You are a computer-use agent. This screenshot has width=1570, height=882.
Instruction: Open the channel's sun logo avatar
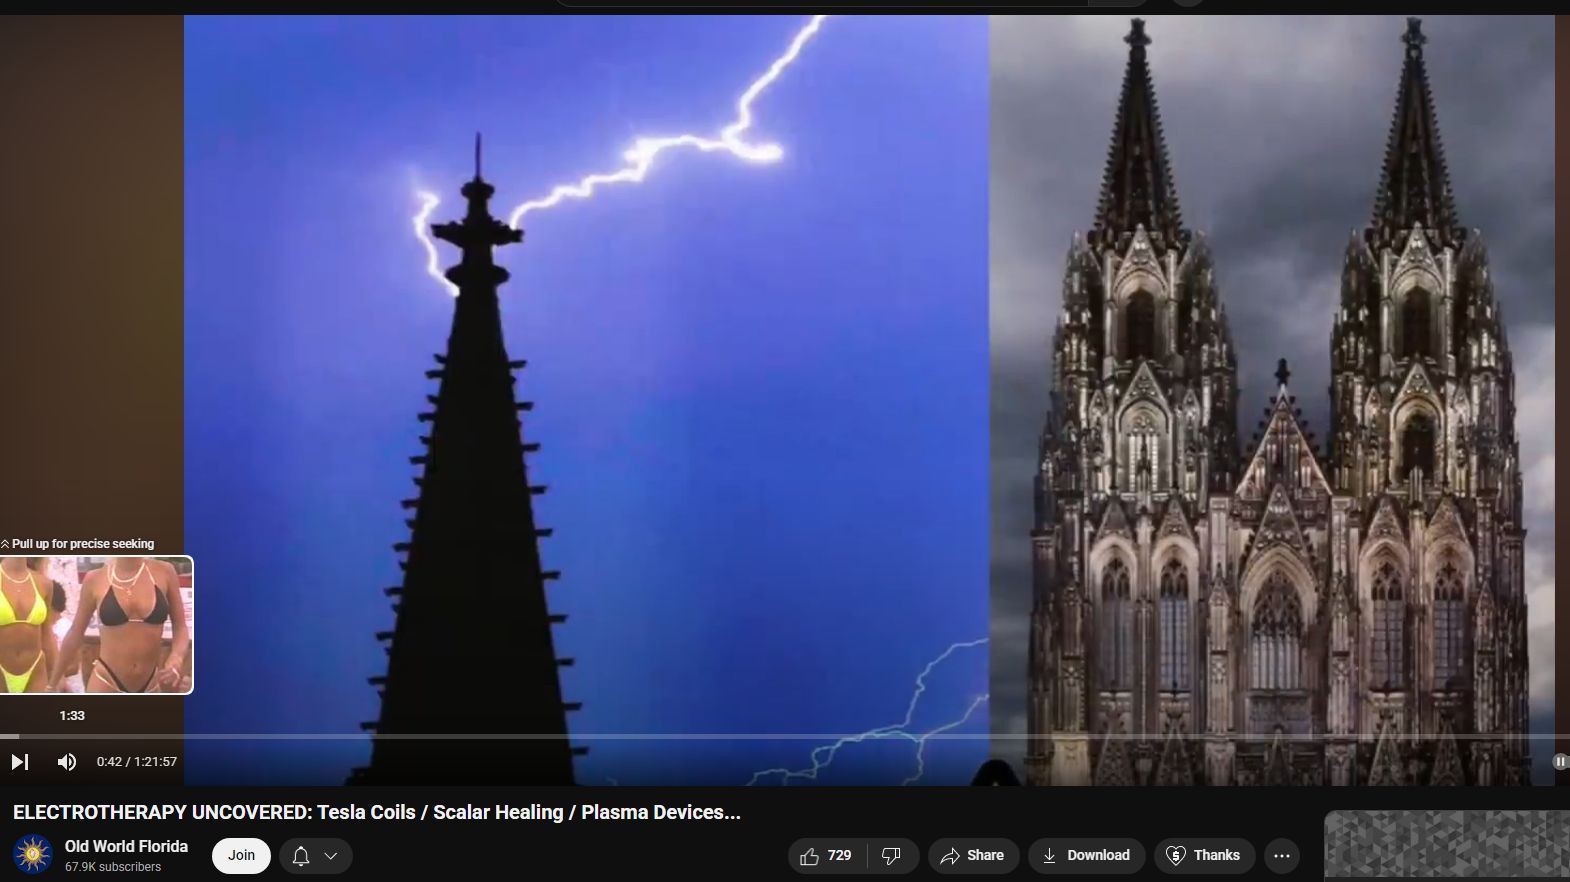[33, 855]
